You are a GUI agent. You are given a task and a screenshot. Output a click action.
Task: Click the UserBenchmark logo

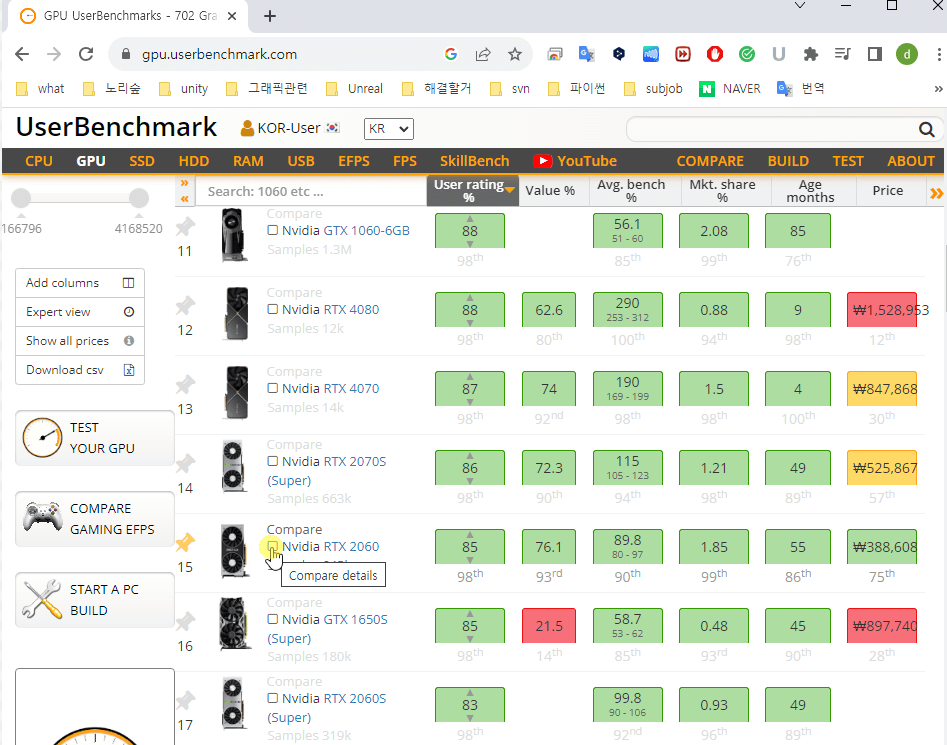[116, 127]
